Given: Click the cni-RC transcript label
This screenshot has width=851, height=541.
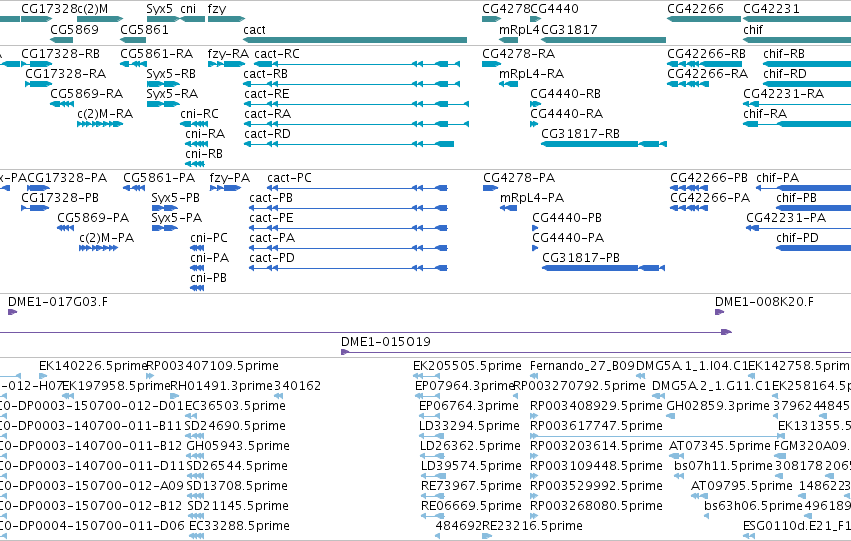Looking at the screenshot, I should 199,114.
